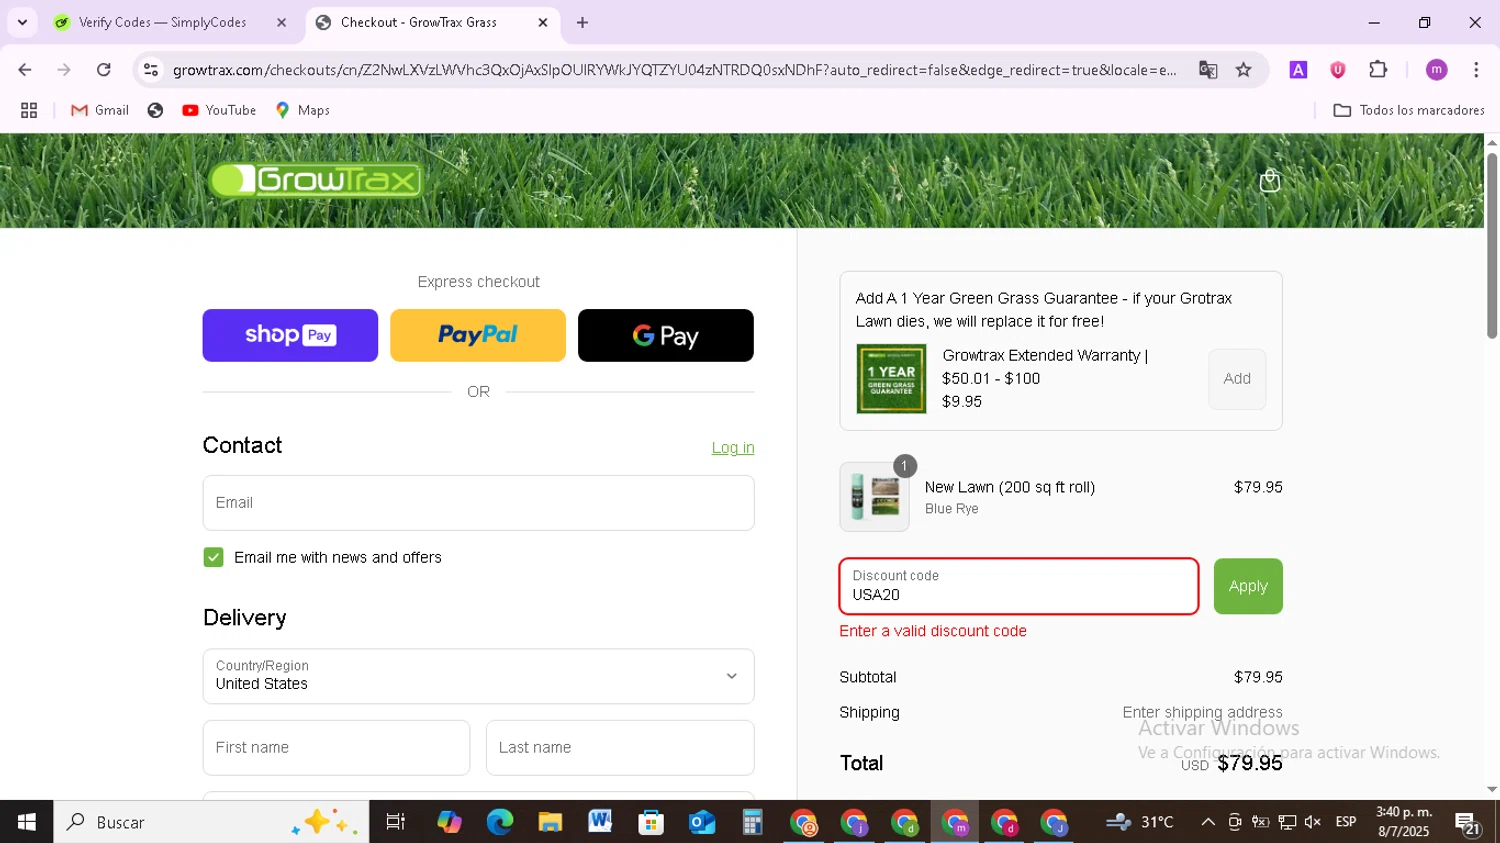
Task: Click the muted volume tray icon
Action: click(1313, 822)
